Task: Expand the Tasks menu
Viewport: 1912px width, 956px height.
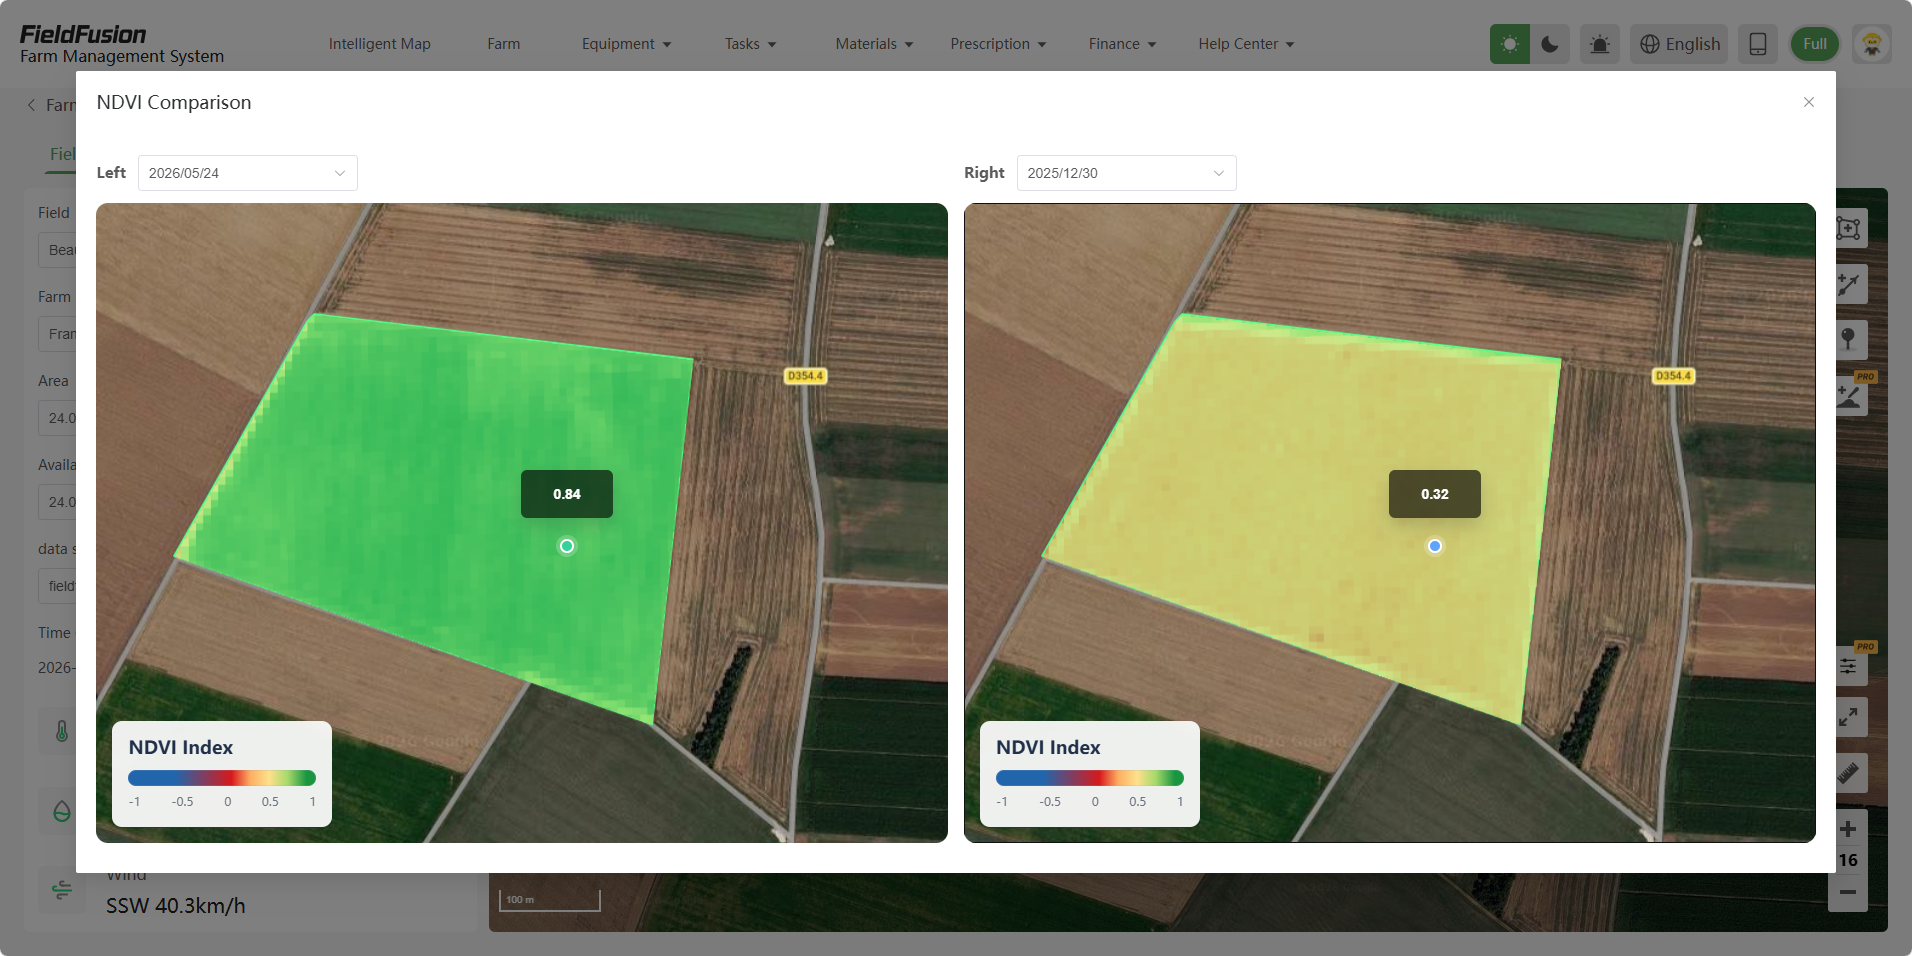Action: coord(751,44)
